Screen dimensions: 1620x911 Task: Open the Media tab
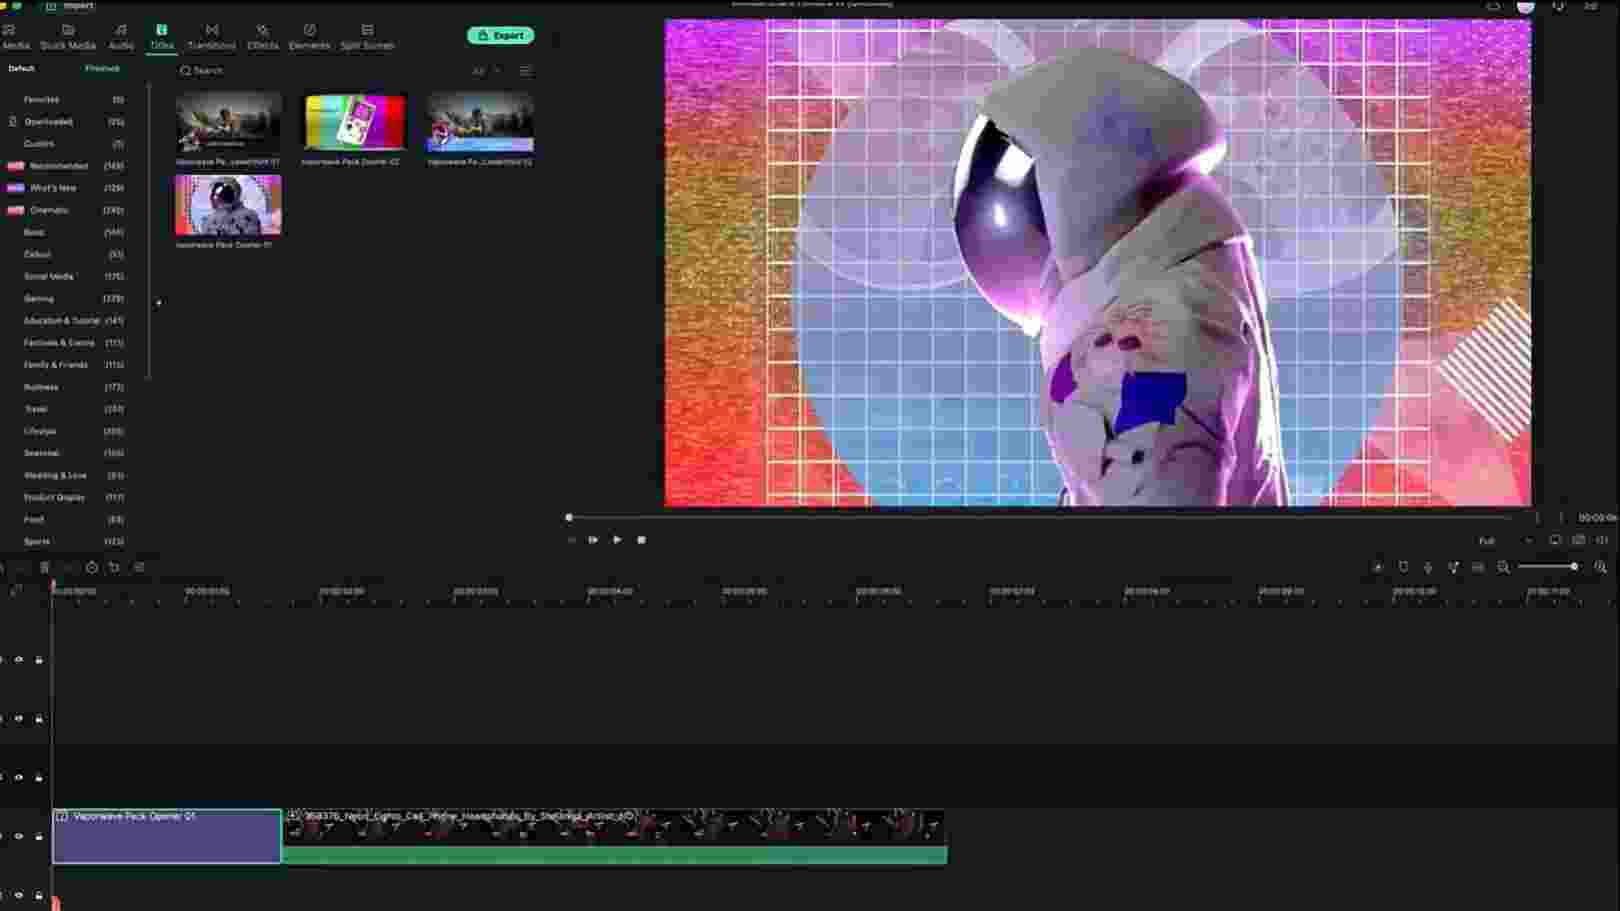click(15, 37)
